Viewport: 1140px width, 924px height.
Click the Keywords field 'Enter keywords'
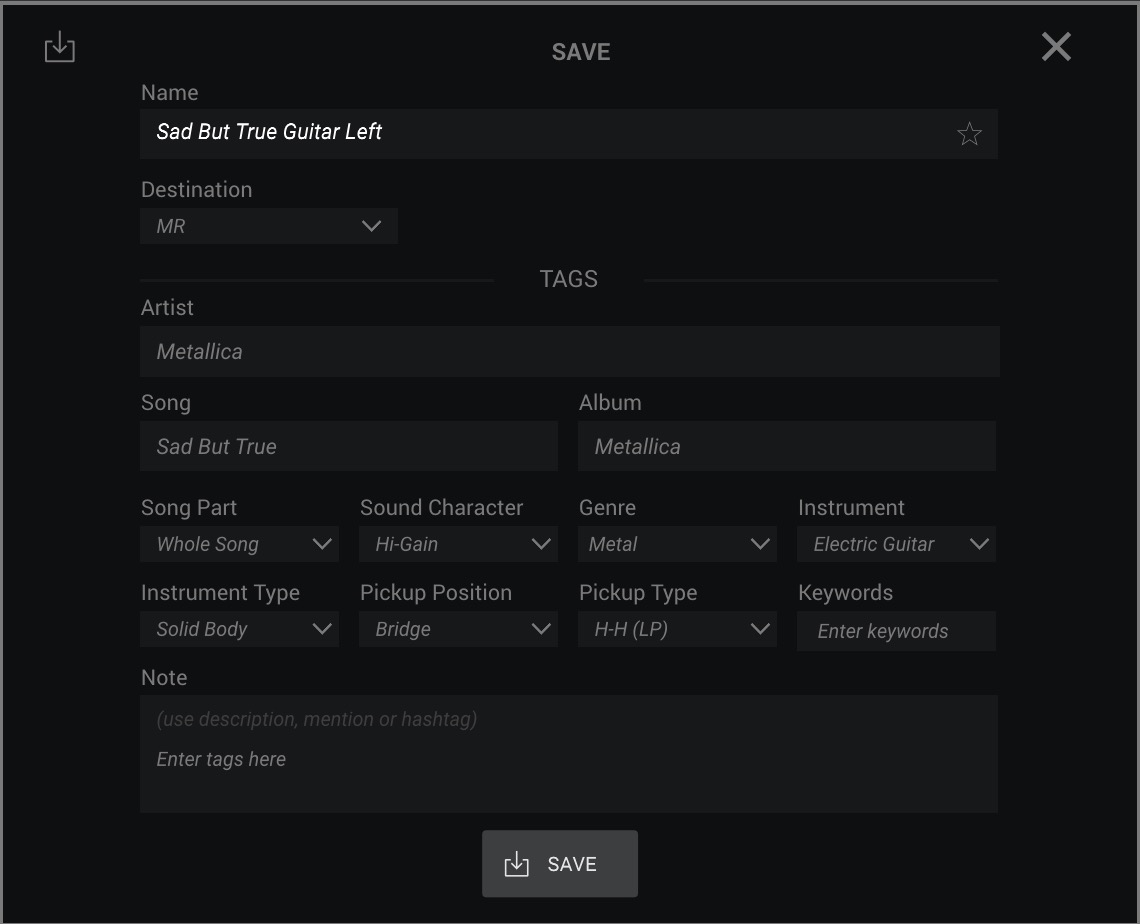pyautogui.click(x=896, y=631)
